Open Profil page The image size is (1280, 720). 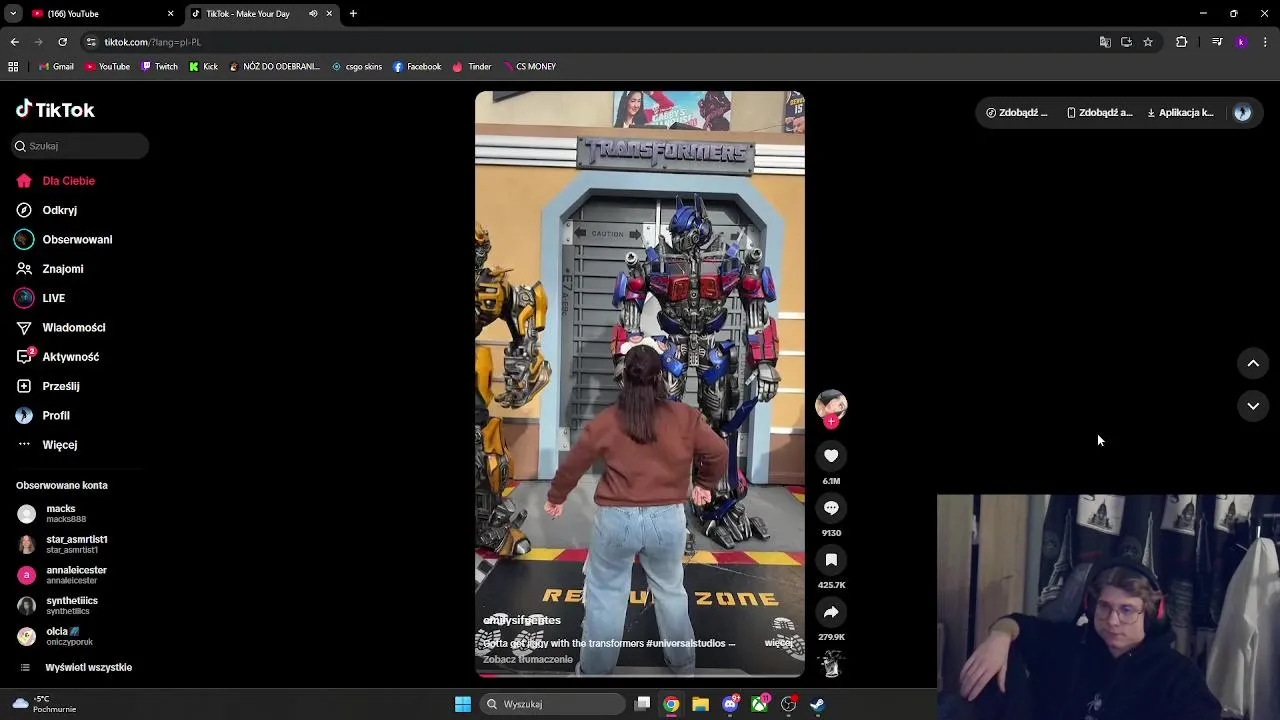click(x=43, y=416)
